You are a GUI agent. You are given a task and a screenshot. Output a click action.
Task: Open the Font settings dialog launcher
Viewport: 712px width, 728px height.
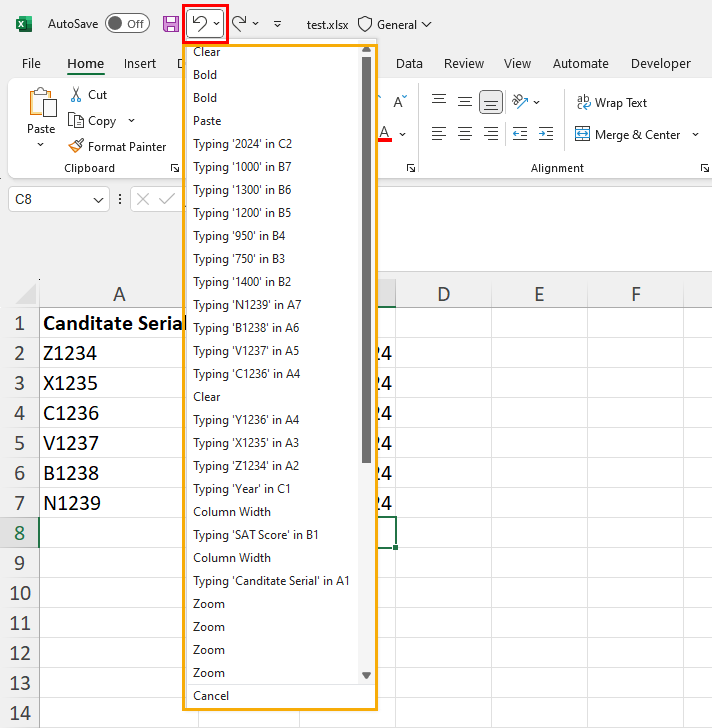pos(411,168)
